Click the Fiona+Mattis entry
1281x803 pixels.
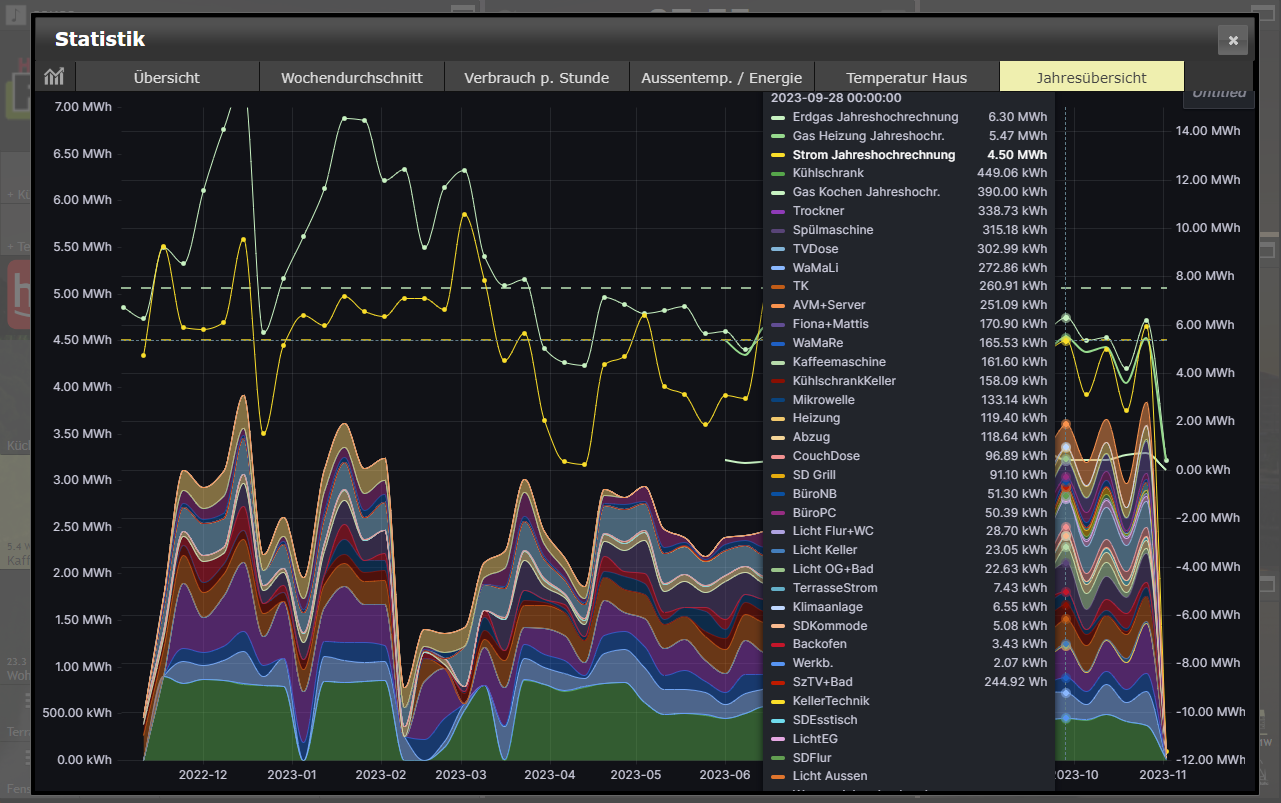point(909,324)
